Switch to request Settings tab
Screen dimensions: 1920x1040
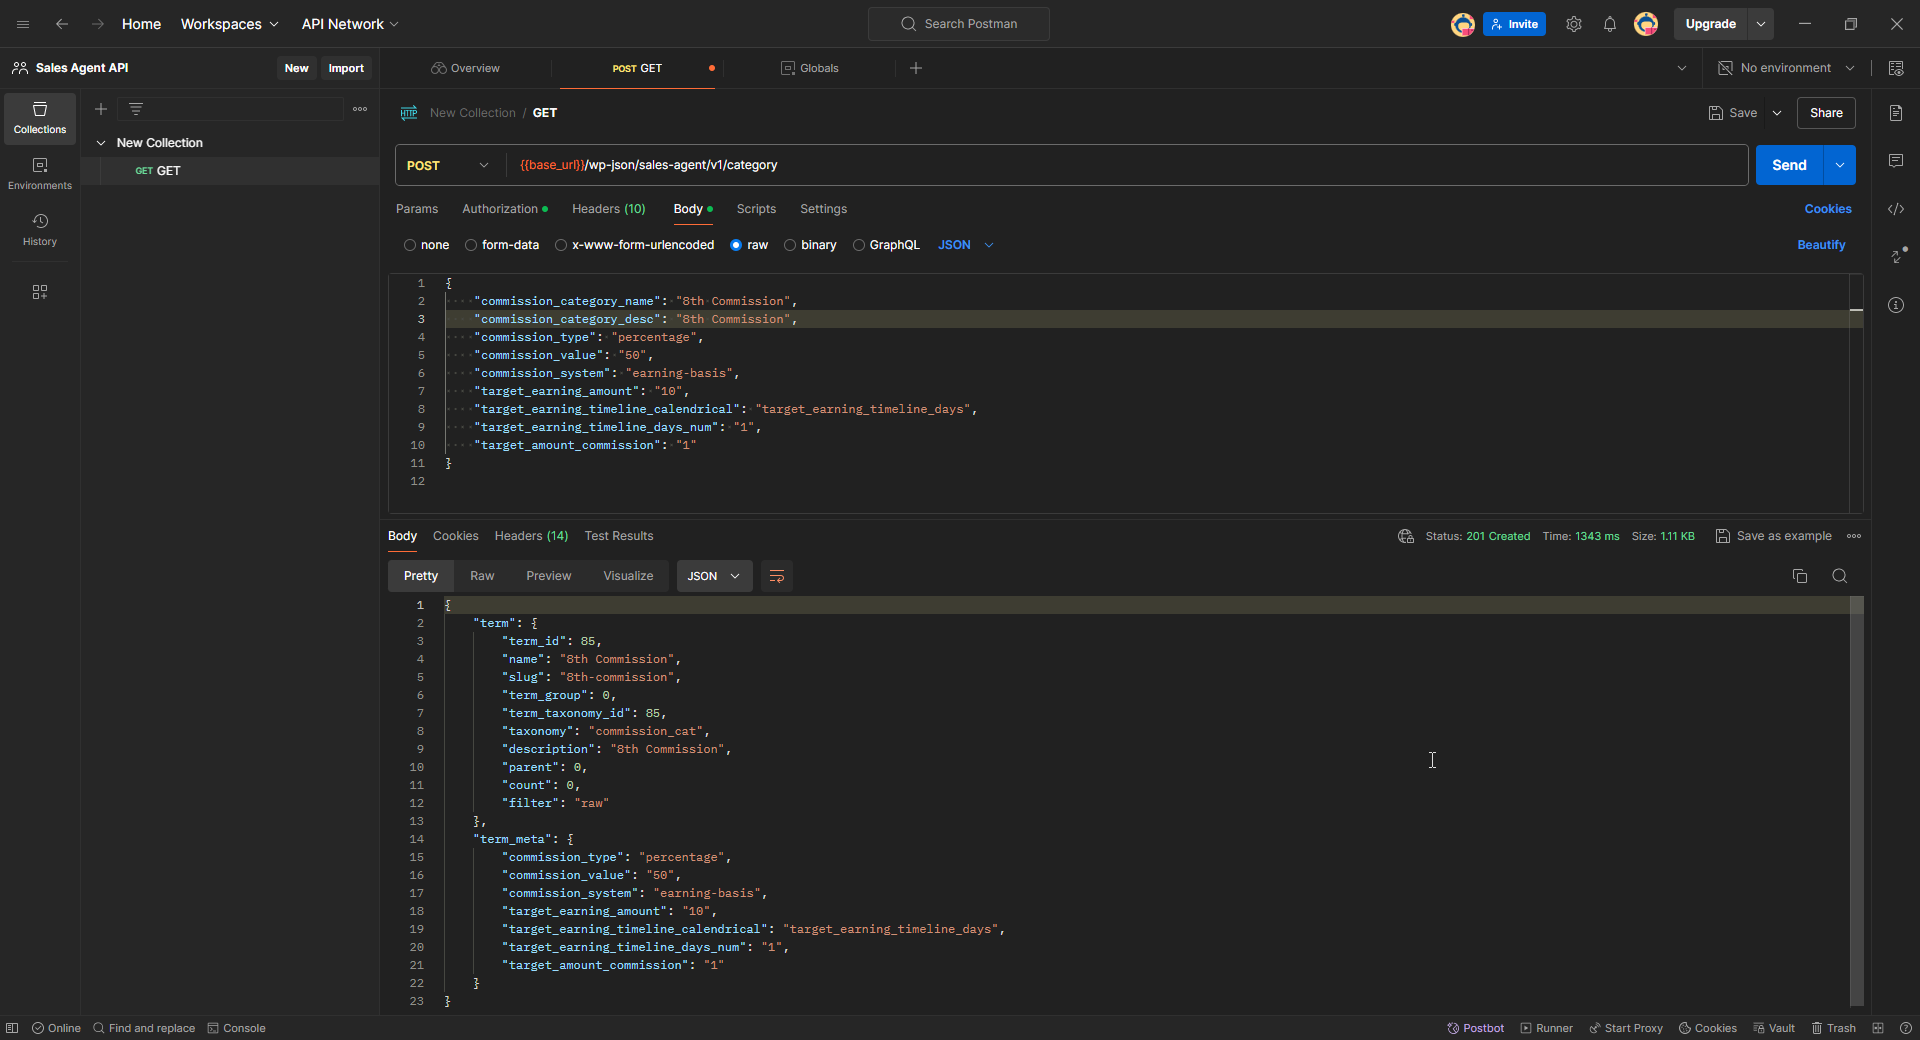click(823, 209)
